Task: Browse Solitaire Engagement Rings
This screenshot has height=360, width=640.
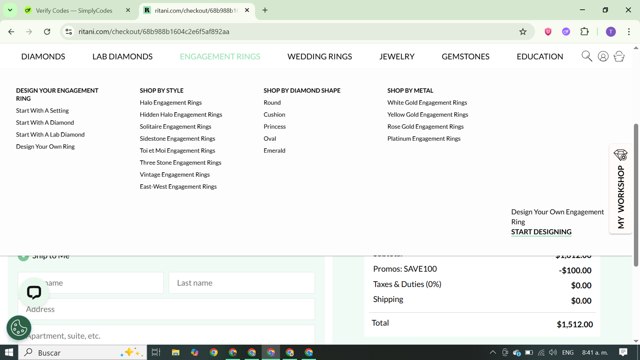Action: click(x=176, y=127)
